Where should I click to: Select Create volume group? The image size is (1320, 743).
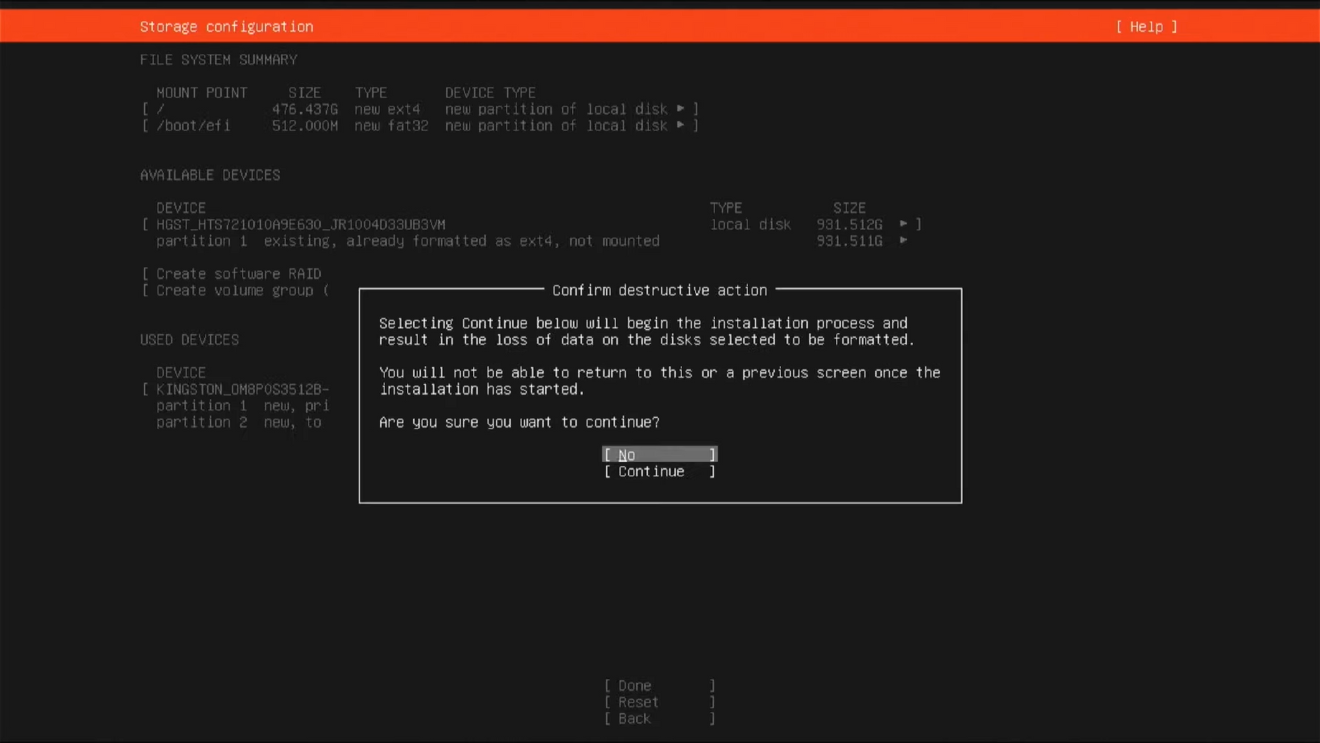click(x=240, y=290)
